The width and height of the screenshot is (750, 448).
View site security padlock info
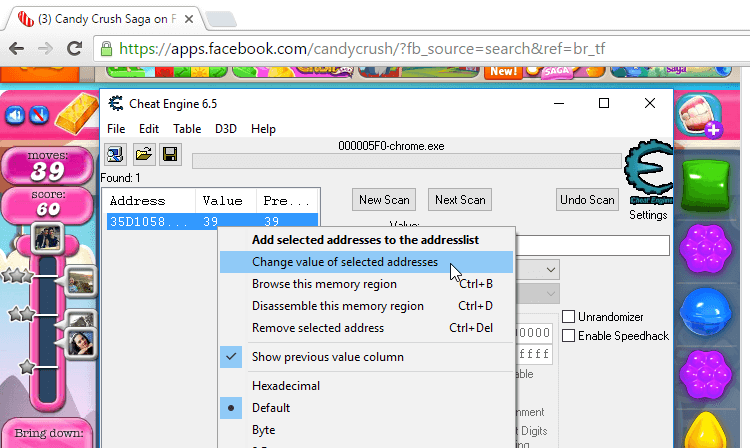(106, 48)
